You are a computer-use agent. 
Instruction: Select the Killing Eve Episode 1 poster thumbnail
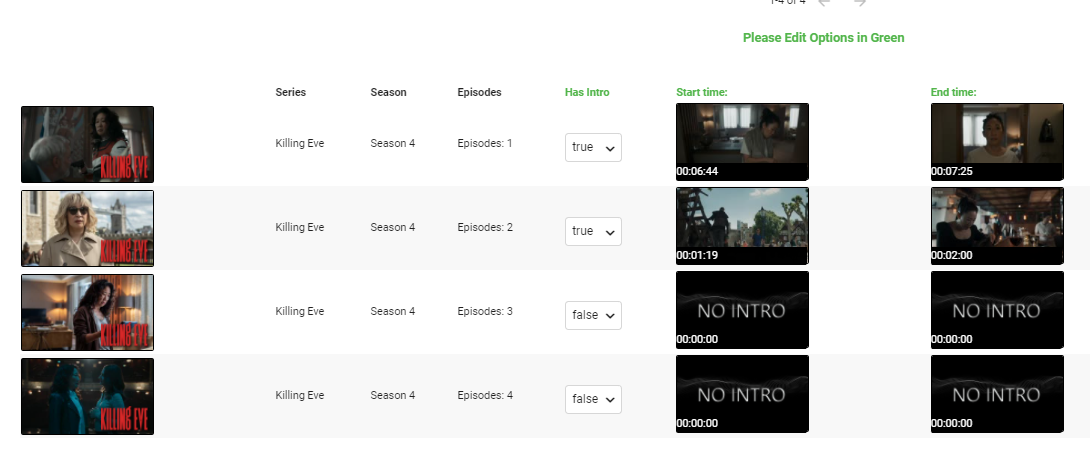88,144
